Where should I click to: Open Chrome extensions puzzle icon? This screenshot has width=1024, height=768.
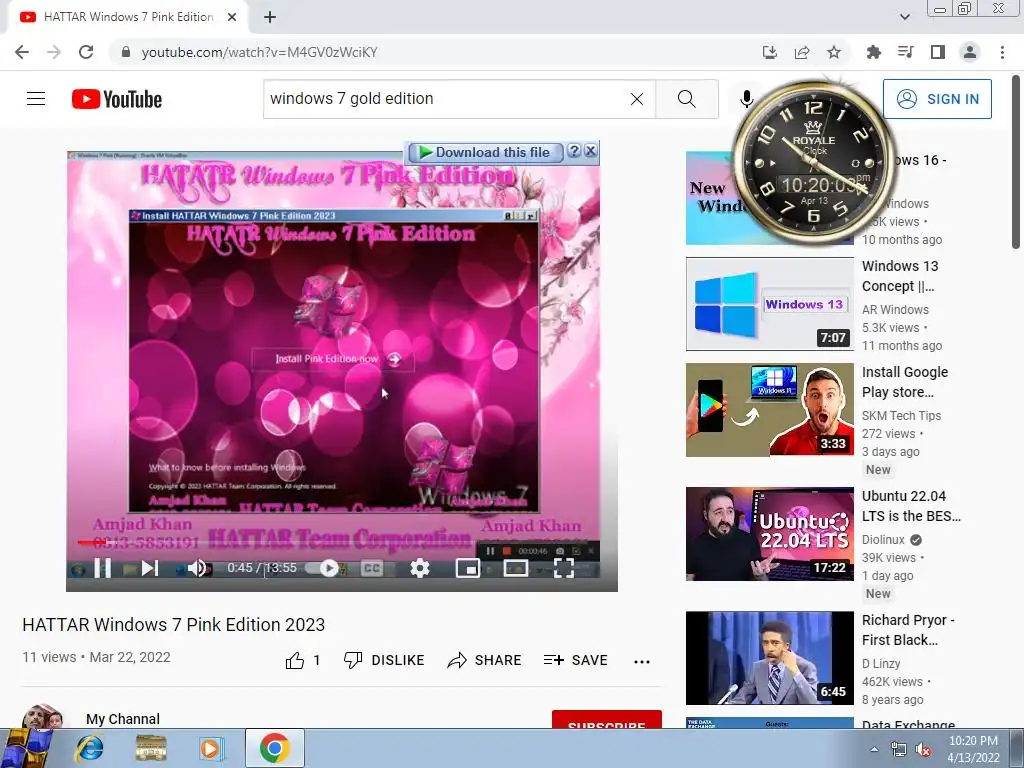pyautogui.click(x=873, y=52)
